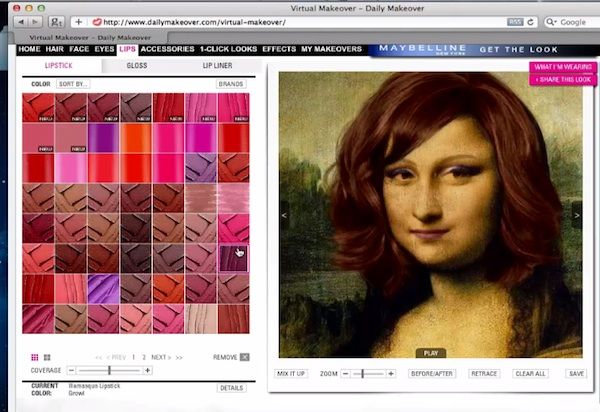600x412 pixels.
Task: Open MY MAKEOVERS
Action: (x=331, y=49)
